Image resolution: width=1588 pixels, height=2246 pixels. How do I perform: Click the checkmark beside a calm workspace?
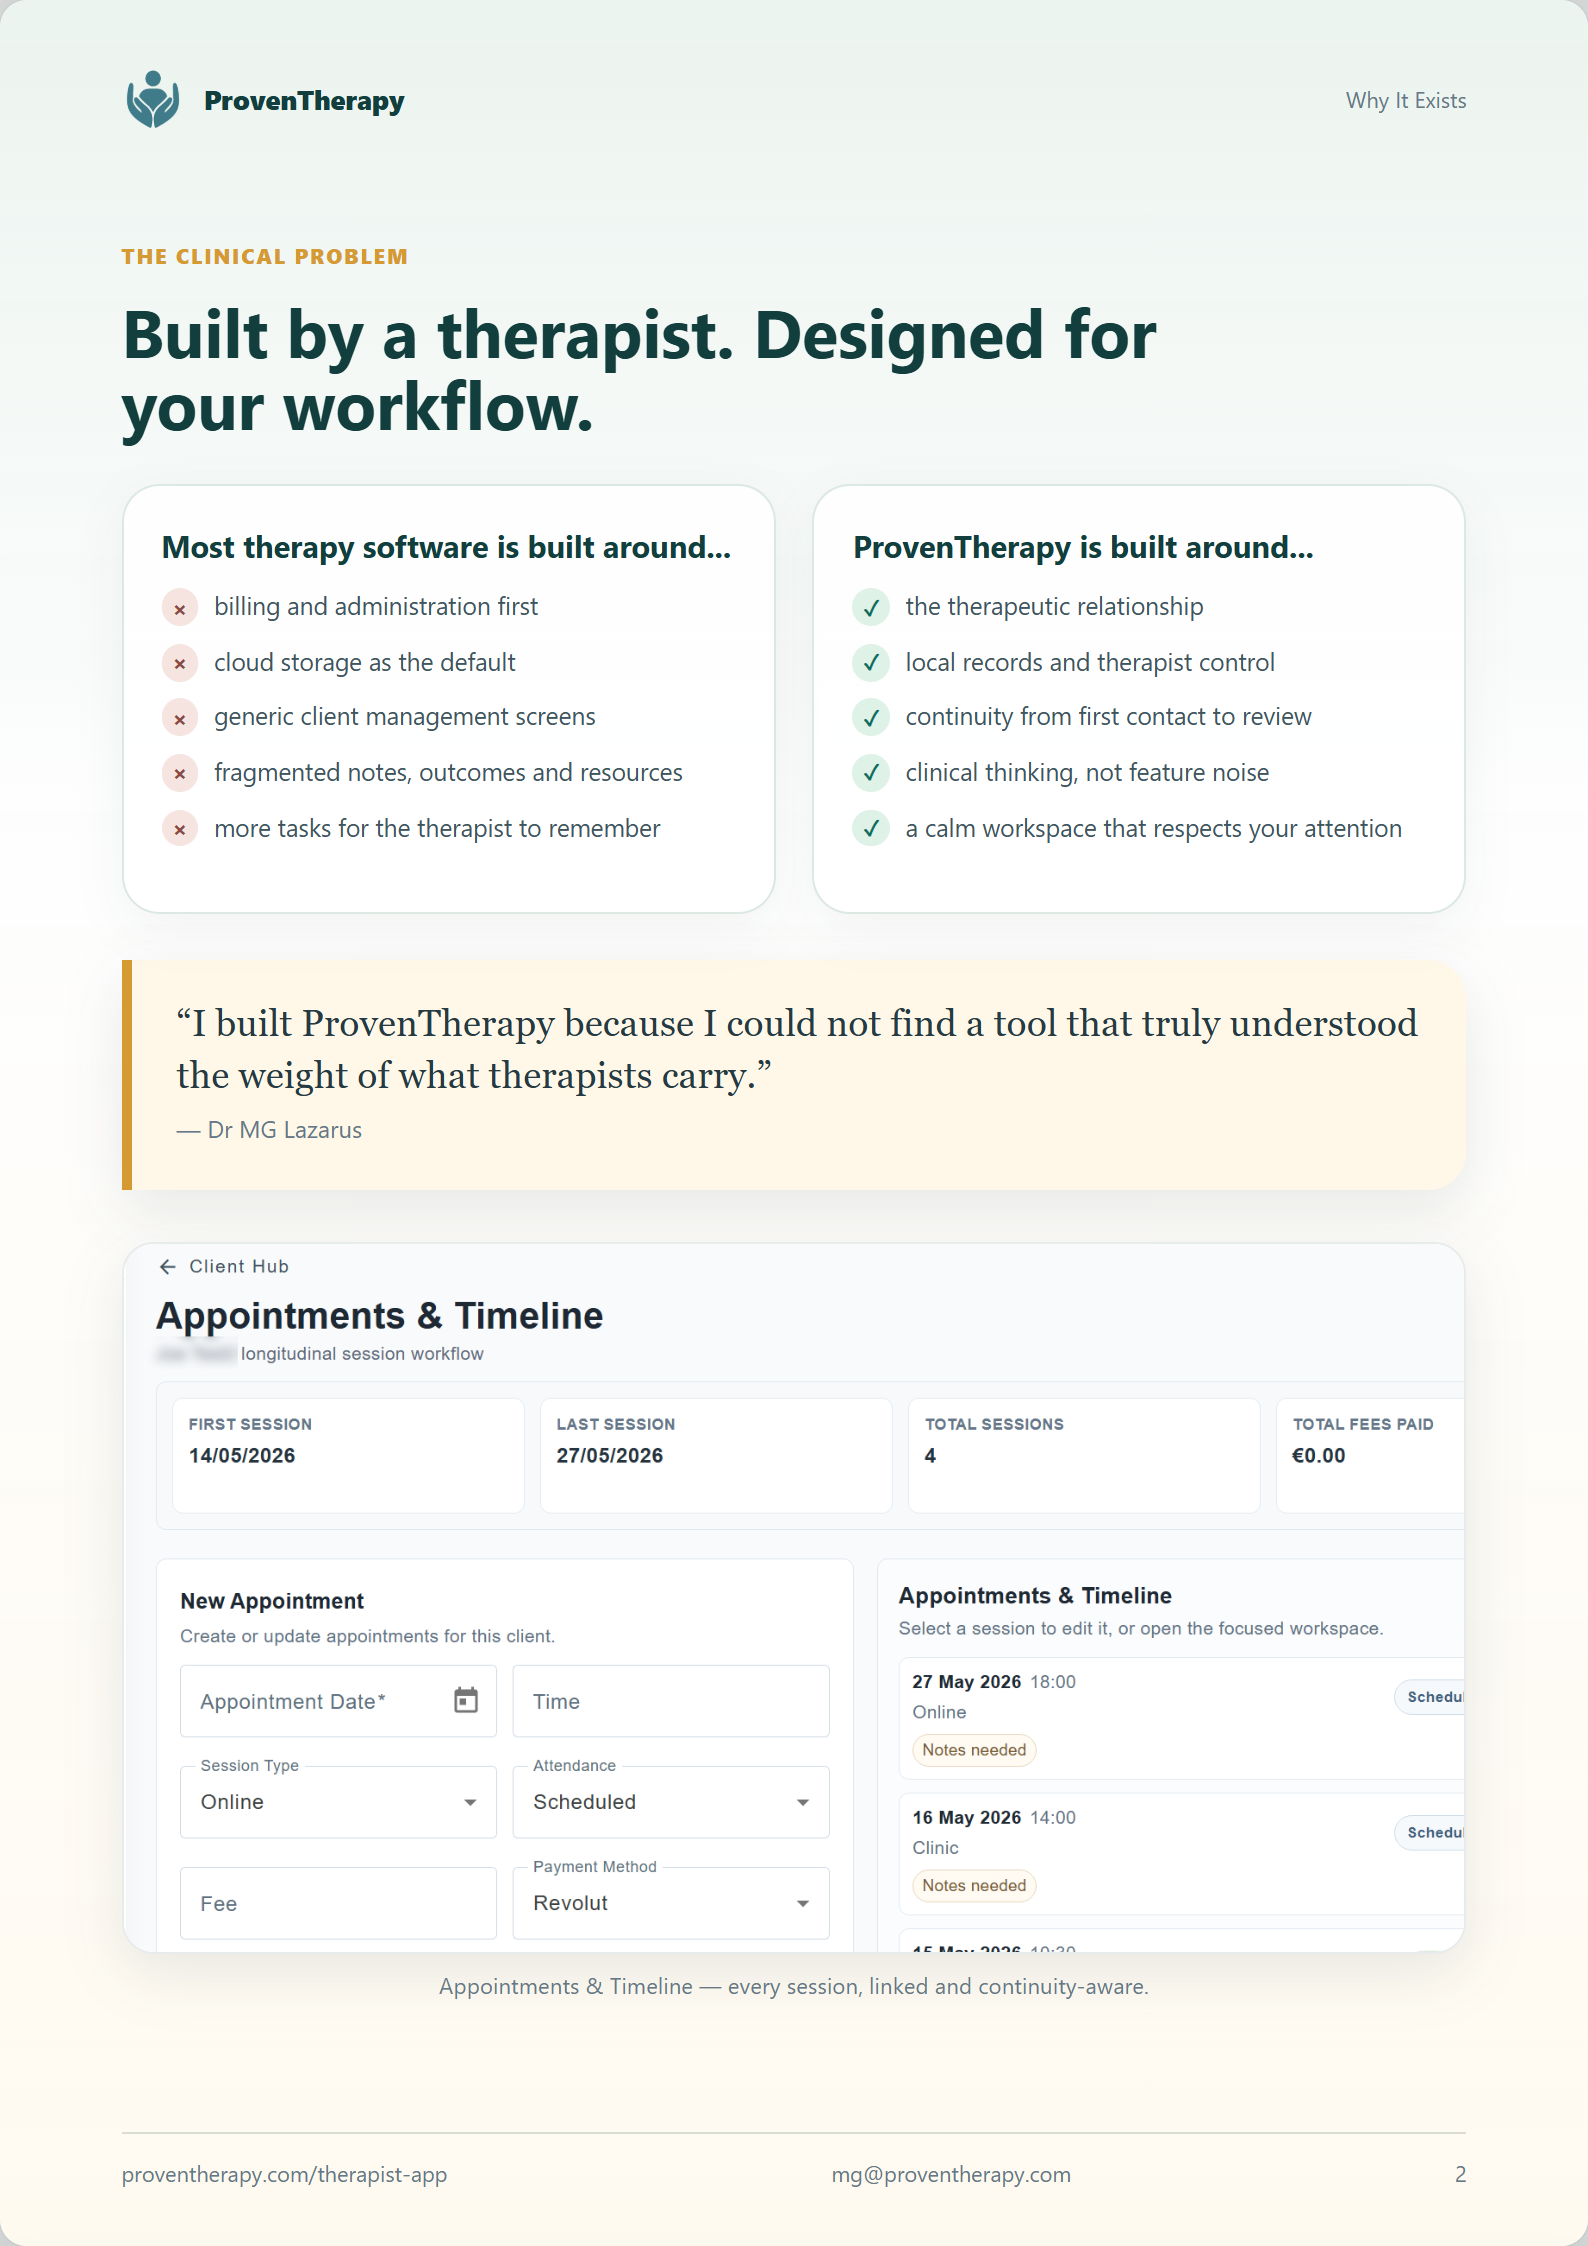click(871, 829)
